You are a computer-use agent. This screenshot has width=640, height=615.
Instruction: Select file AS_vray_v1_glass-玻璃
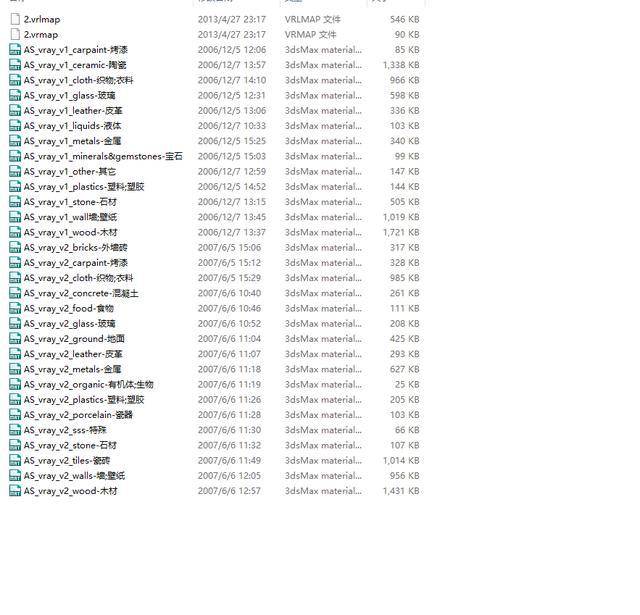[x=69, y=95]
